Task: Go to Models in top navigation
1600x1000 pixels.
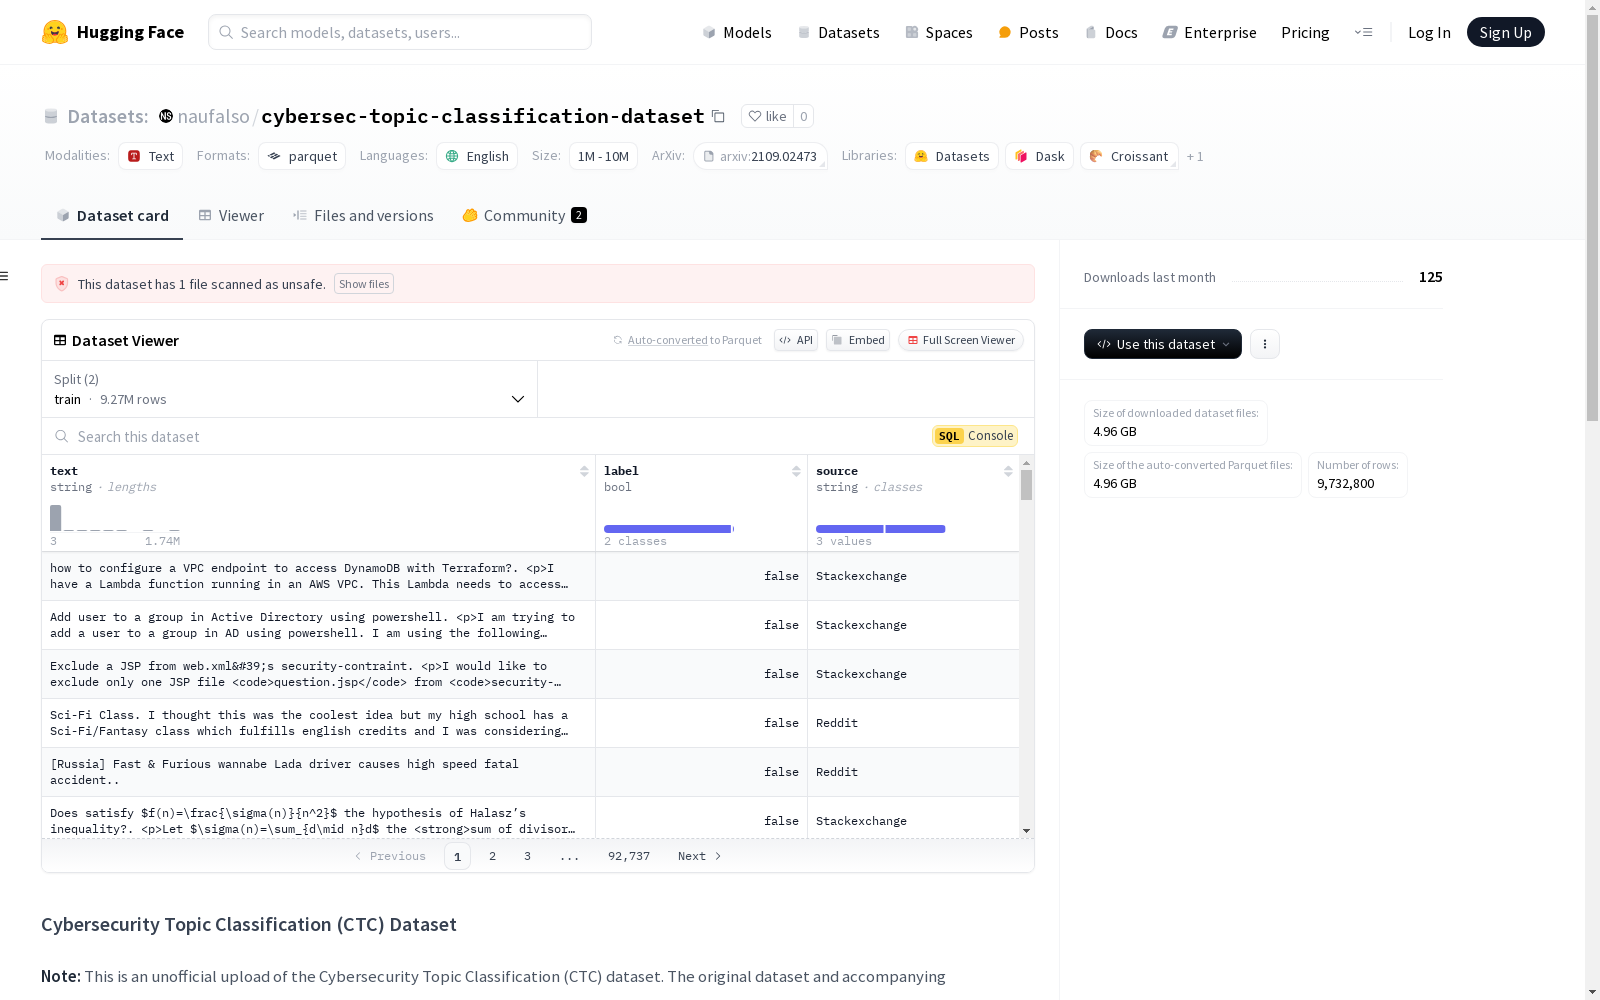Action: 737,32
